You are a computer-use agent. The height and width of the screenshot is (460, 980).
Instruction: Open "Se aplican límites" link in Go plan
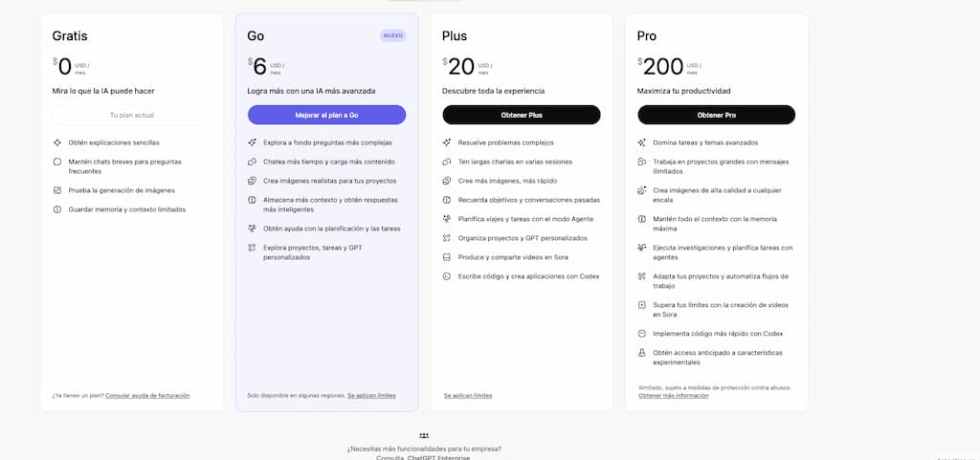(371, 396)
